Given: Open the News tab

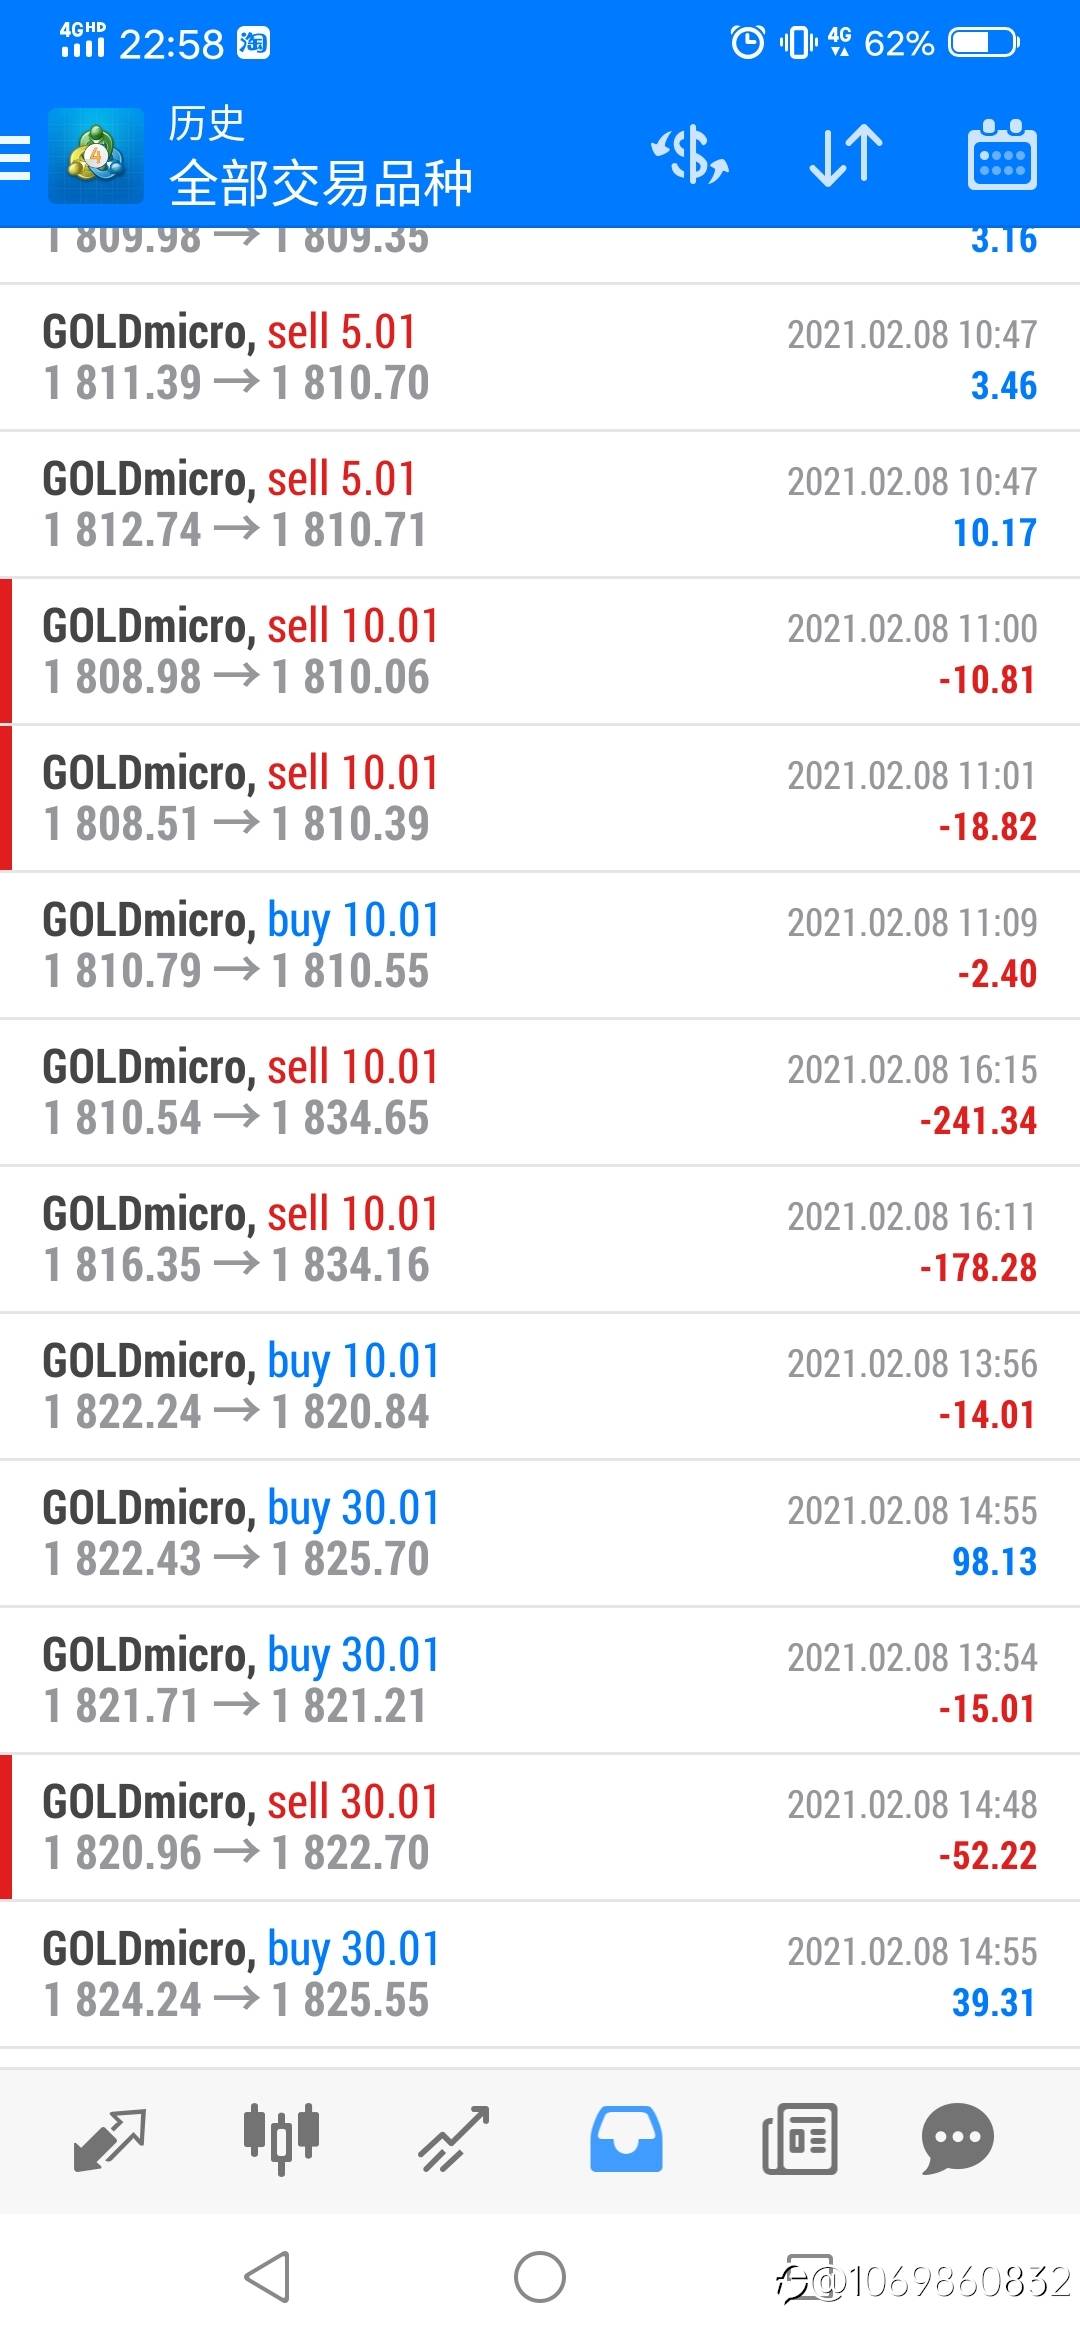Looking at the screenshot, I should 799,2138.
